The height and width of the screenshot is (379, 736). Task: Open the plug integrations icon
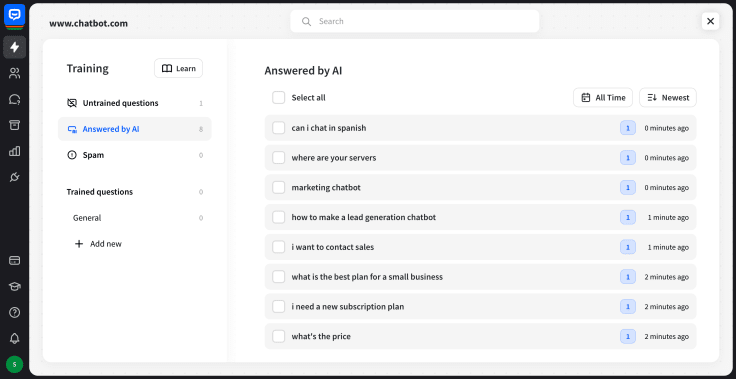(15, 177)
